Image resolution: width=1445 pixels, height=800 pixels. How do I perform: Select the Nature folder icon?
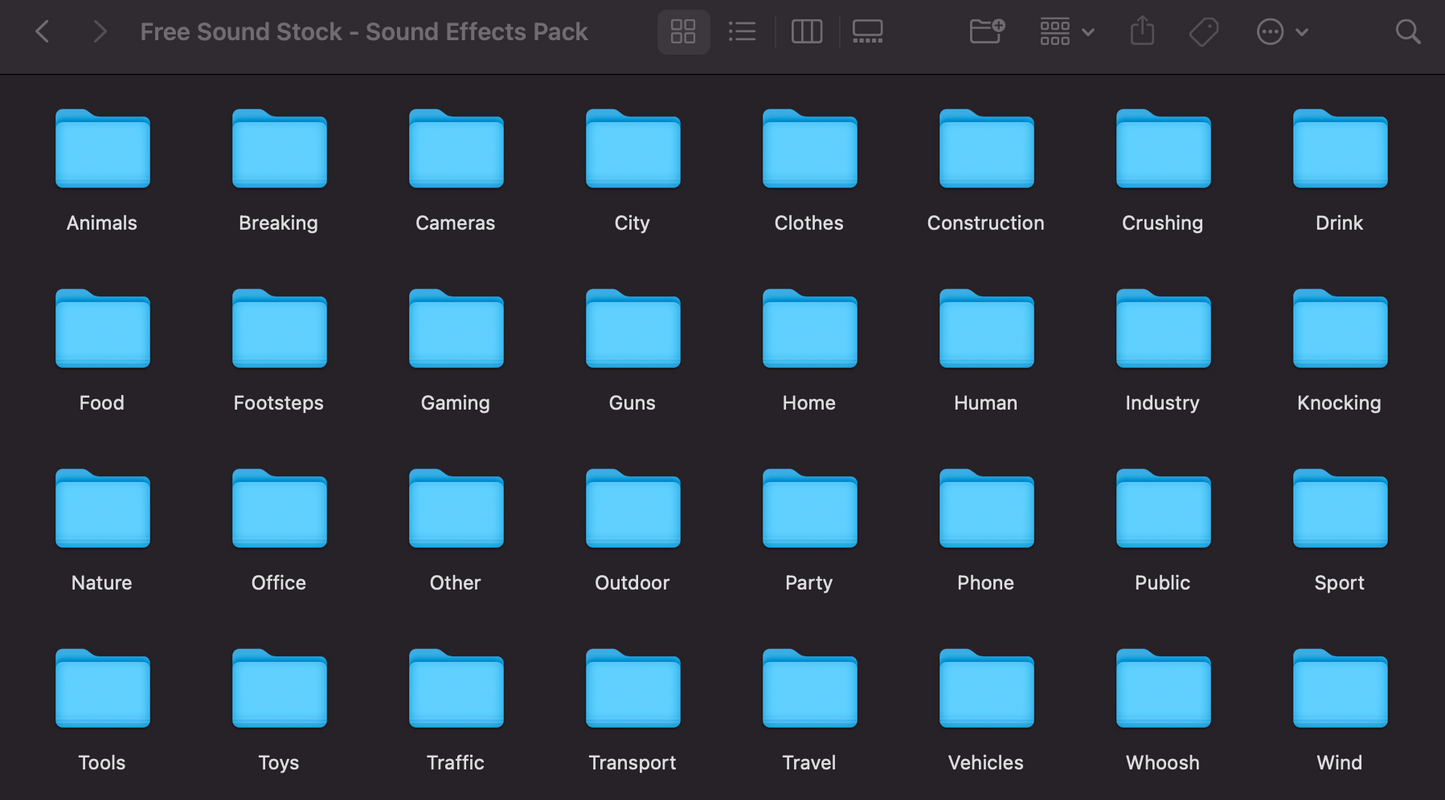(x=101, y=509)
